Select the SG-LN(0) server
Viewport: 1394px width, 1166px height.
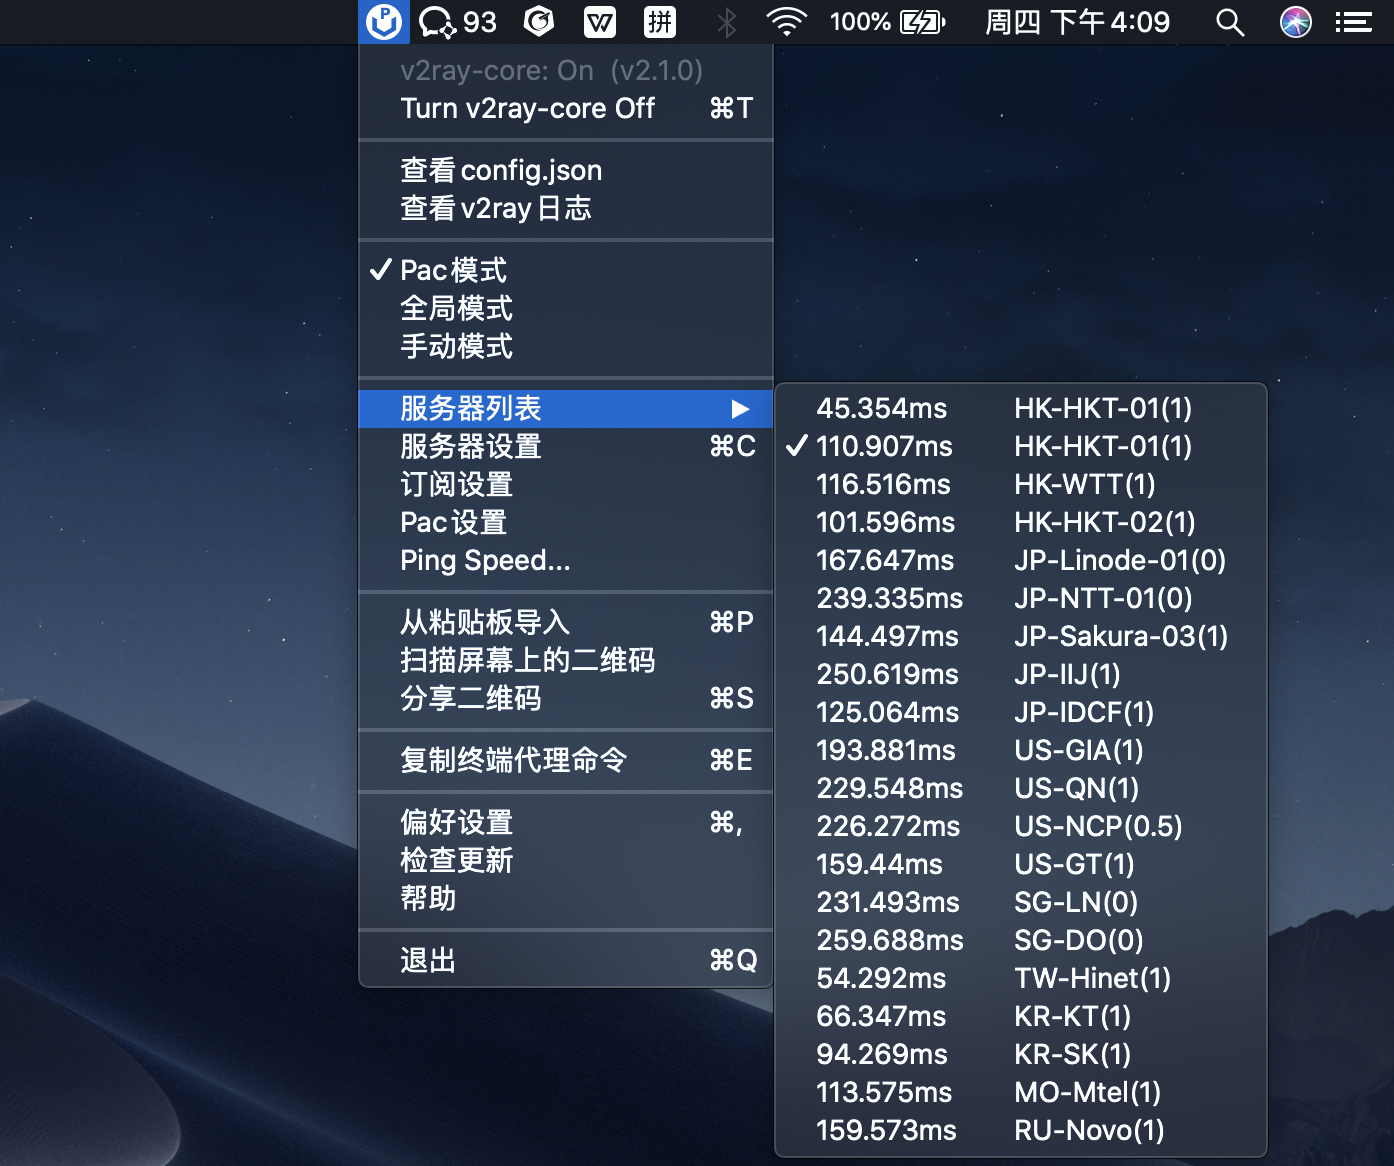[x=1021, y=902]
